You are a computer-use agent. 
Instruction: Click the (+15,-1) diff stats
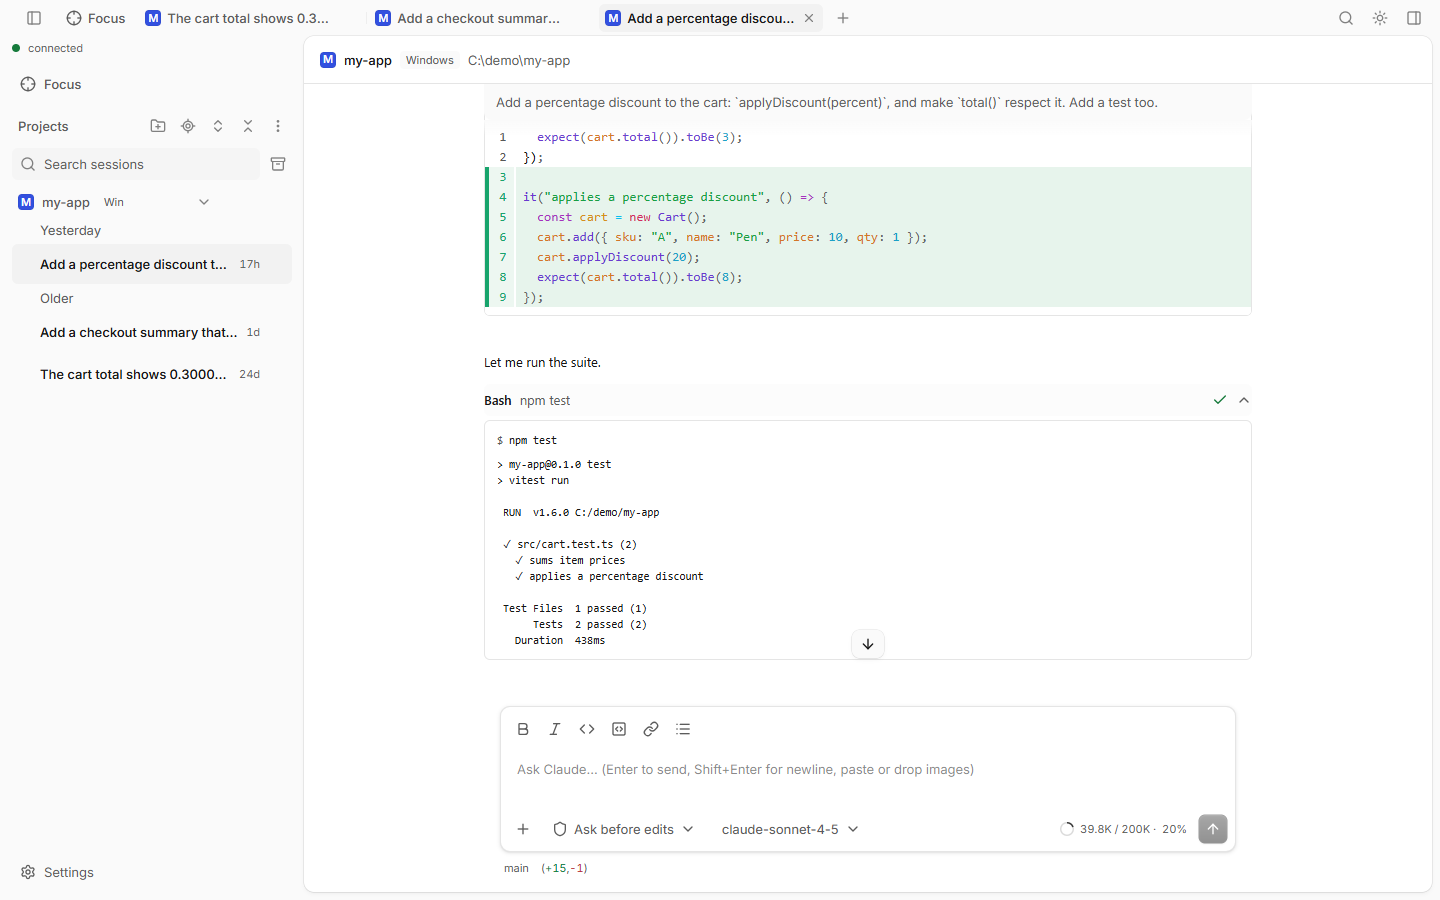click(564, 868)
